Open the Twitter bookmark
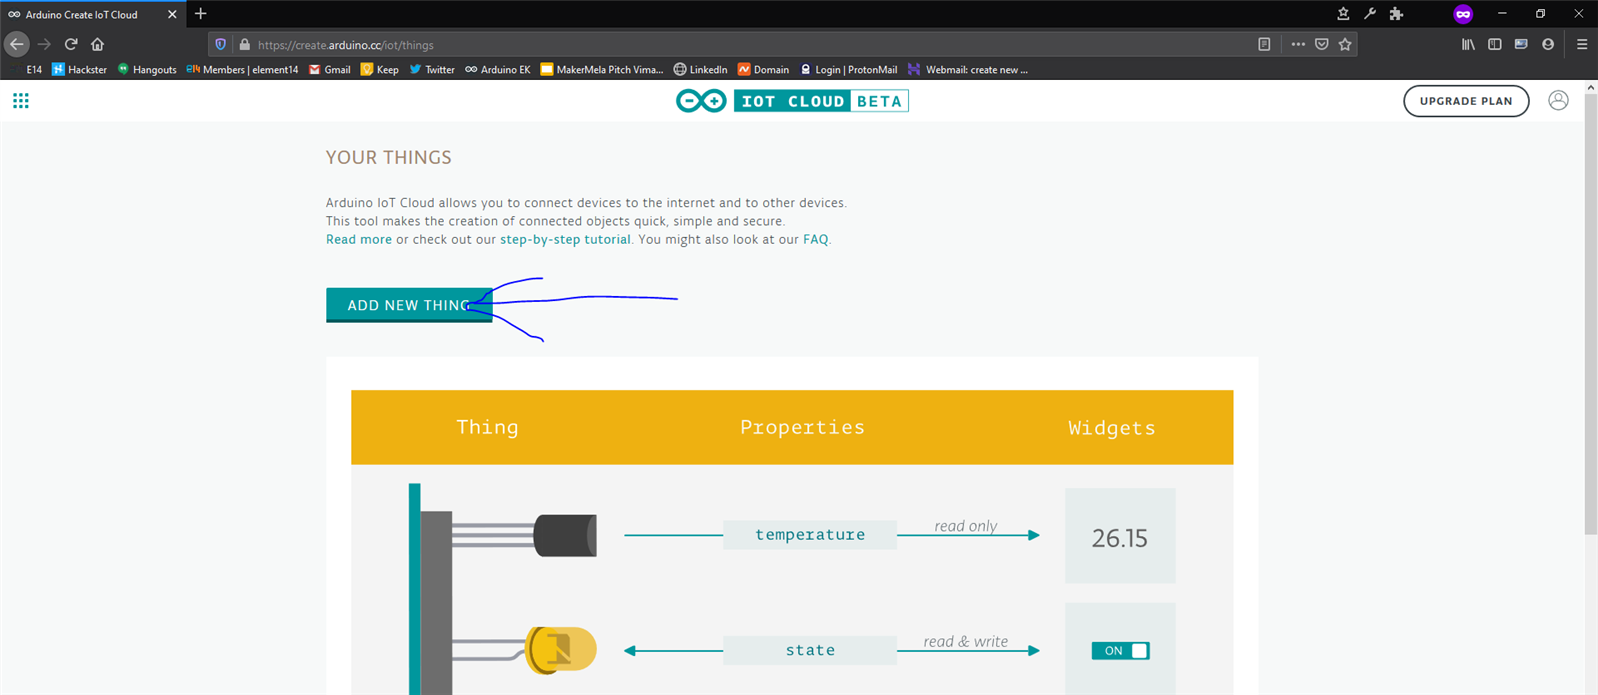The height and width of the screenshot is (695, 1598). point(432,70)
